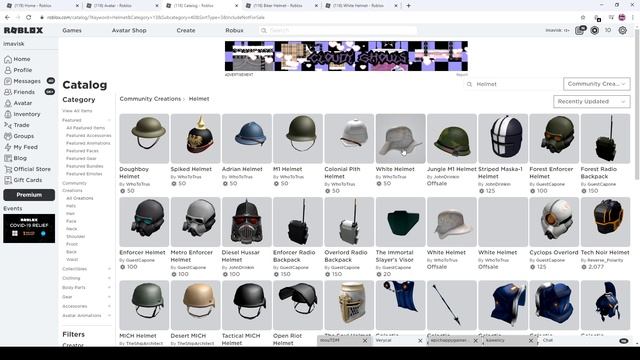Click View All Items link
640x360 pixels.
click(x=77, y=111)
